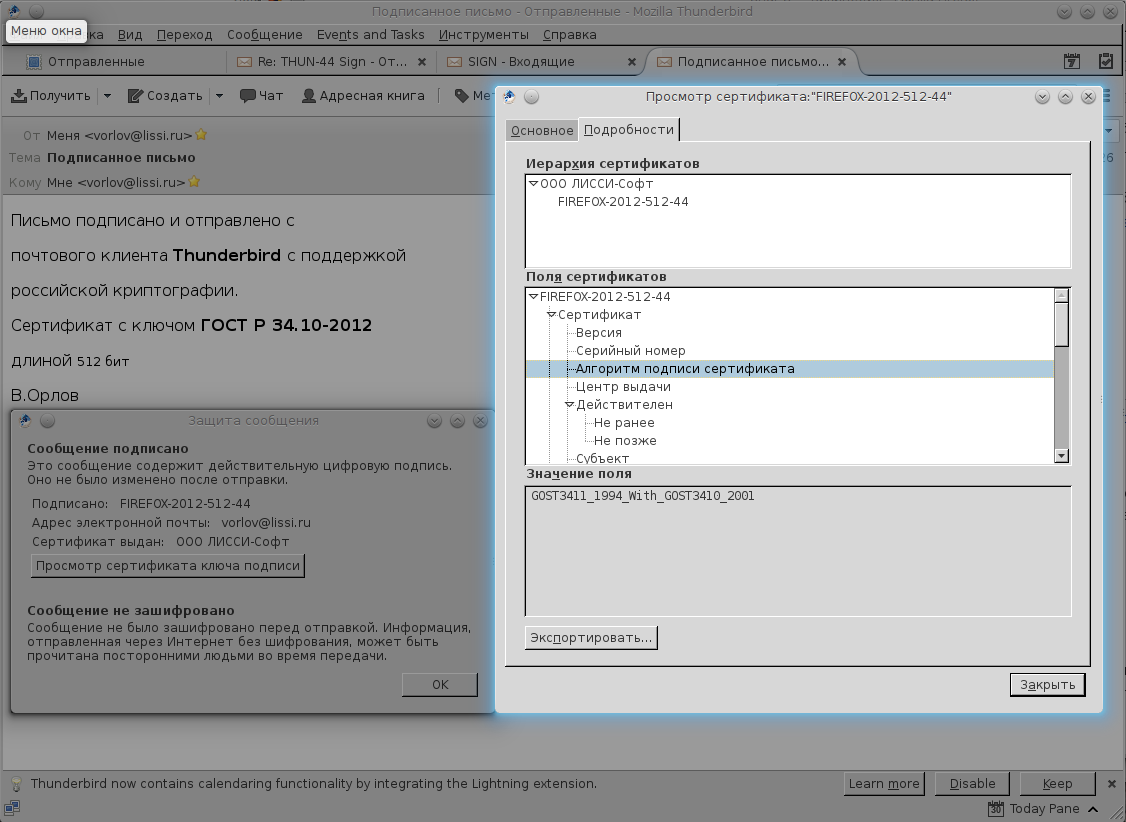Close the SIGN - Входящие tab

(632, 62)
